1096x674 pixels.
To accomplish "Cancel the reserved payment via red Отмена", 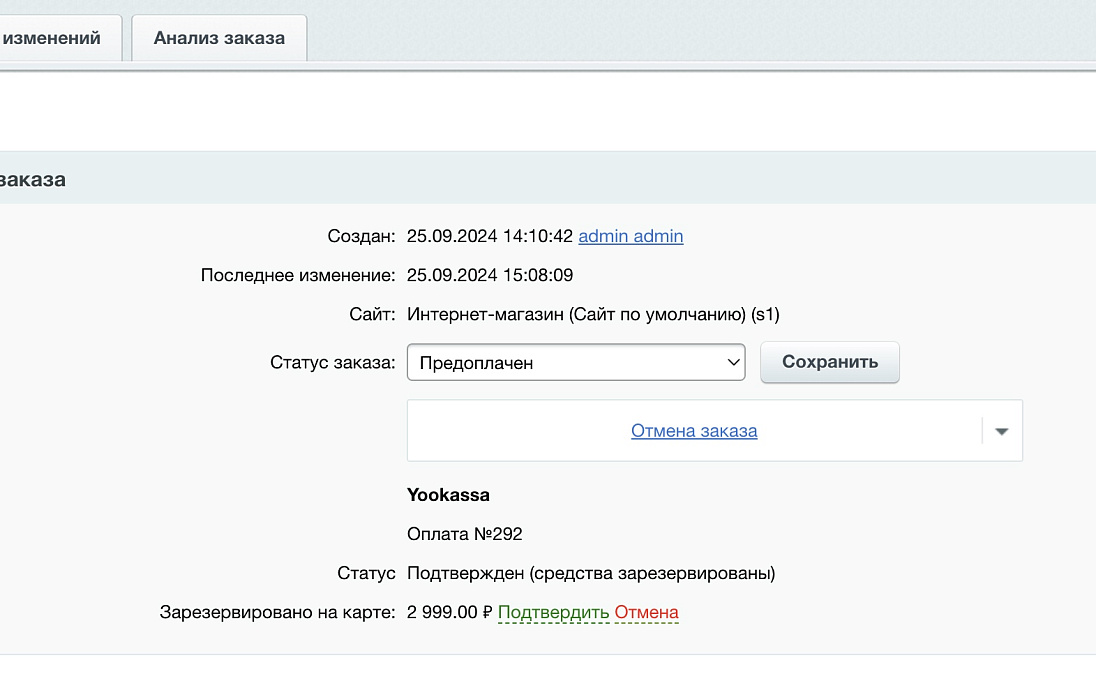I will point(646,613).
